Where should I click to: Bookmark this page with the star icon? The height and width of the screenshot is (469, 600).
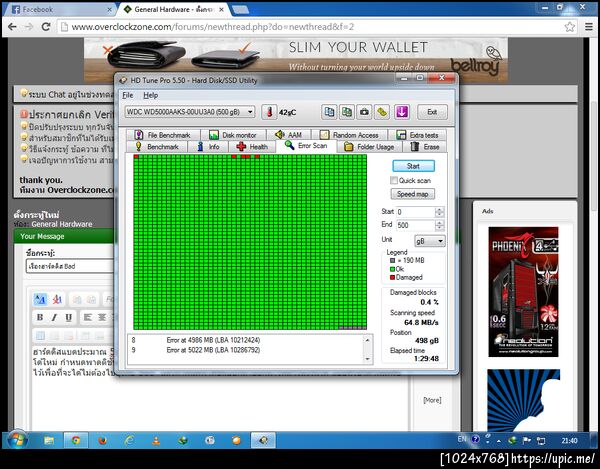coord(569,27)
